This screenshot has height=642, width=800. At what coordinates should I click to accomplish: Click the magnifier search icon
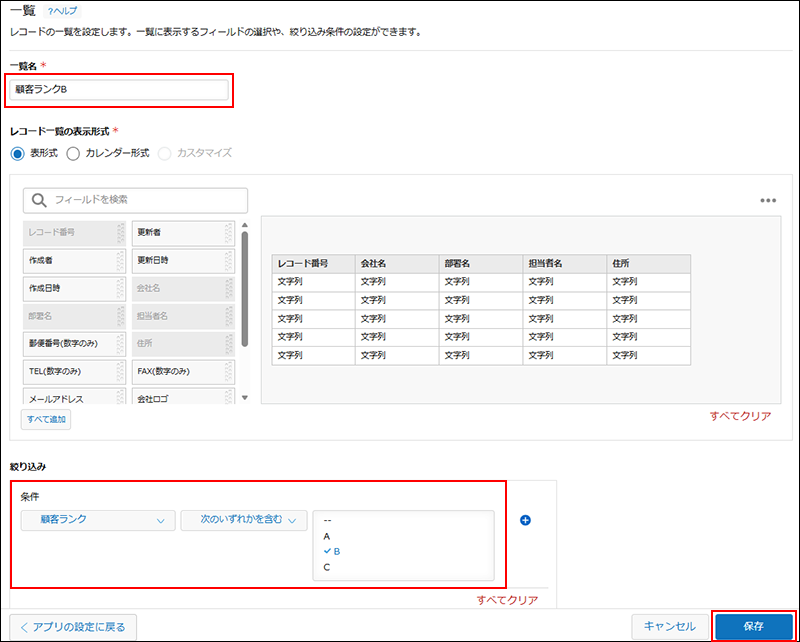coord(39,200)
